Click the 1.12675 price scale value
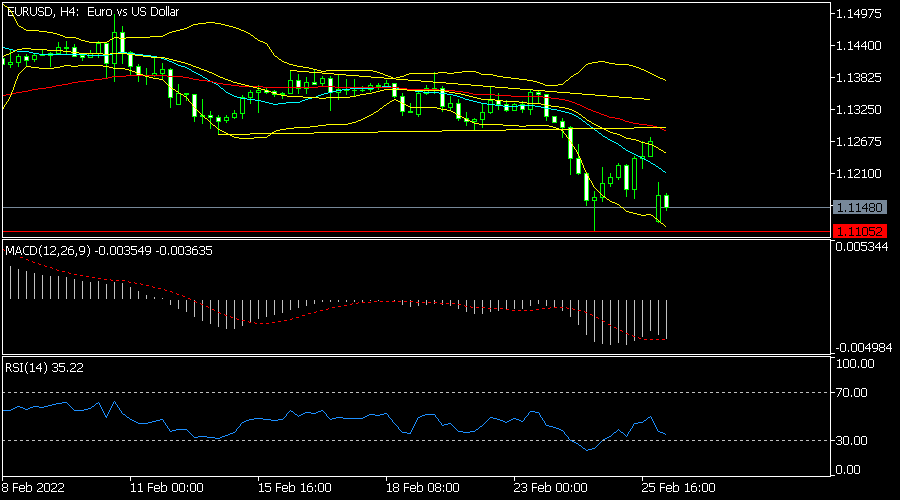The height and width of the screenshot is (500, 900). [859, 141]
